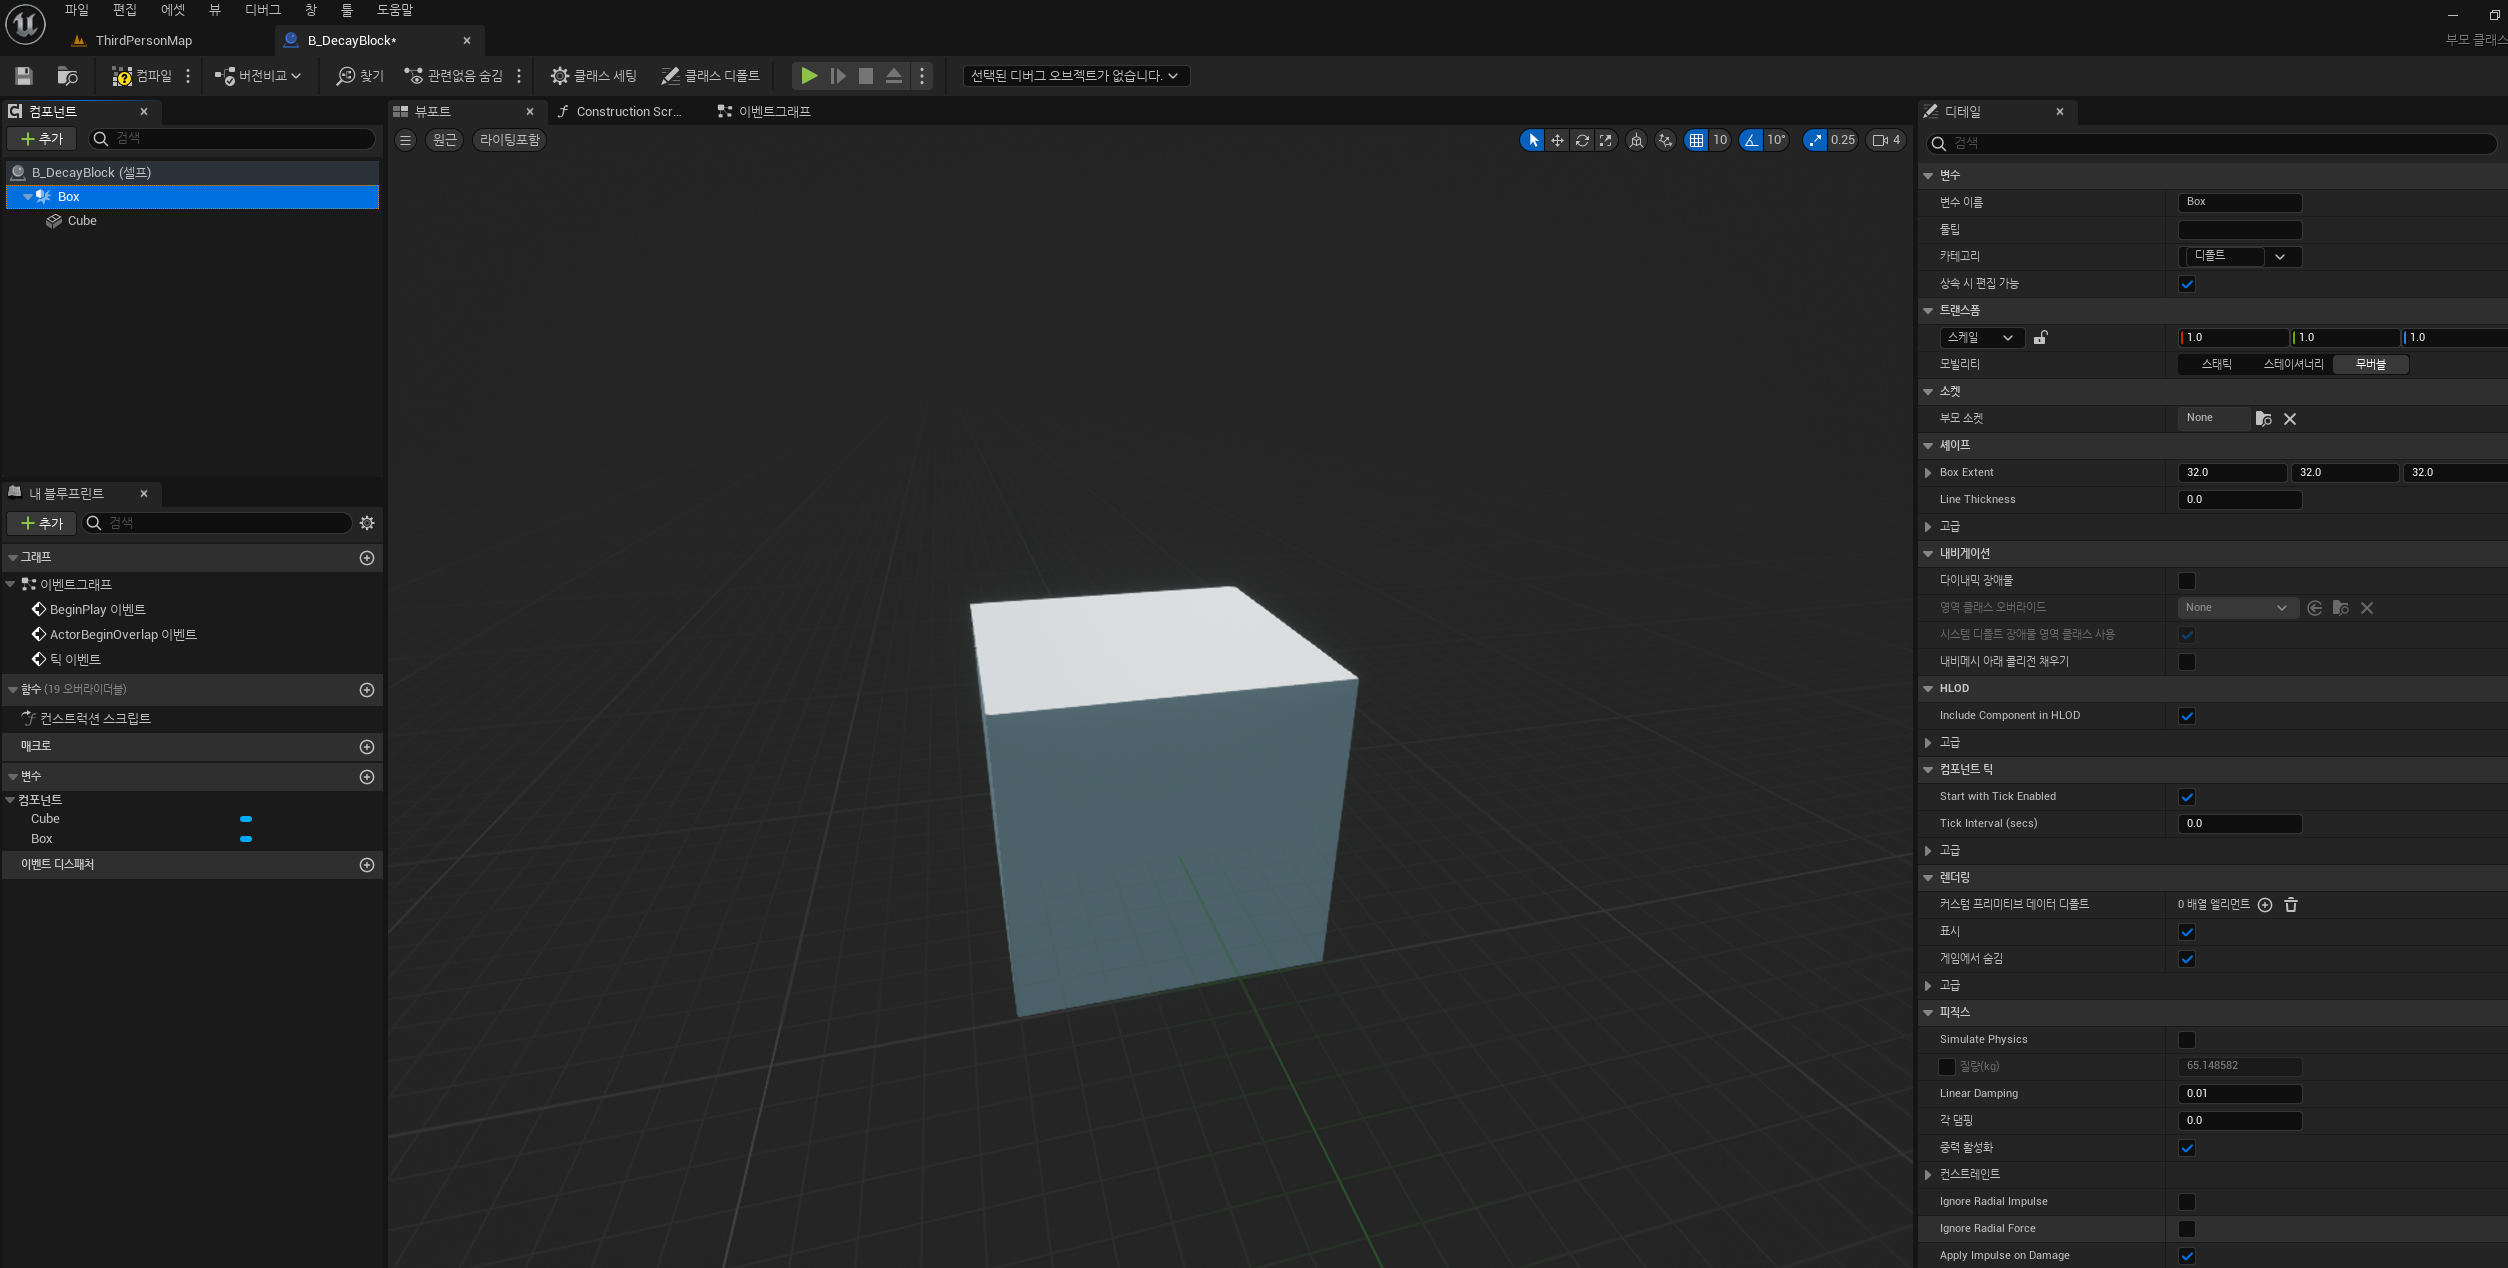Choose the Rotate gizmo tool
2508x1268 pixels.
coord(1582,140)
